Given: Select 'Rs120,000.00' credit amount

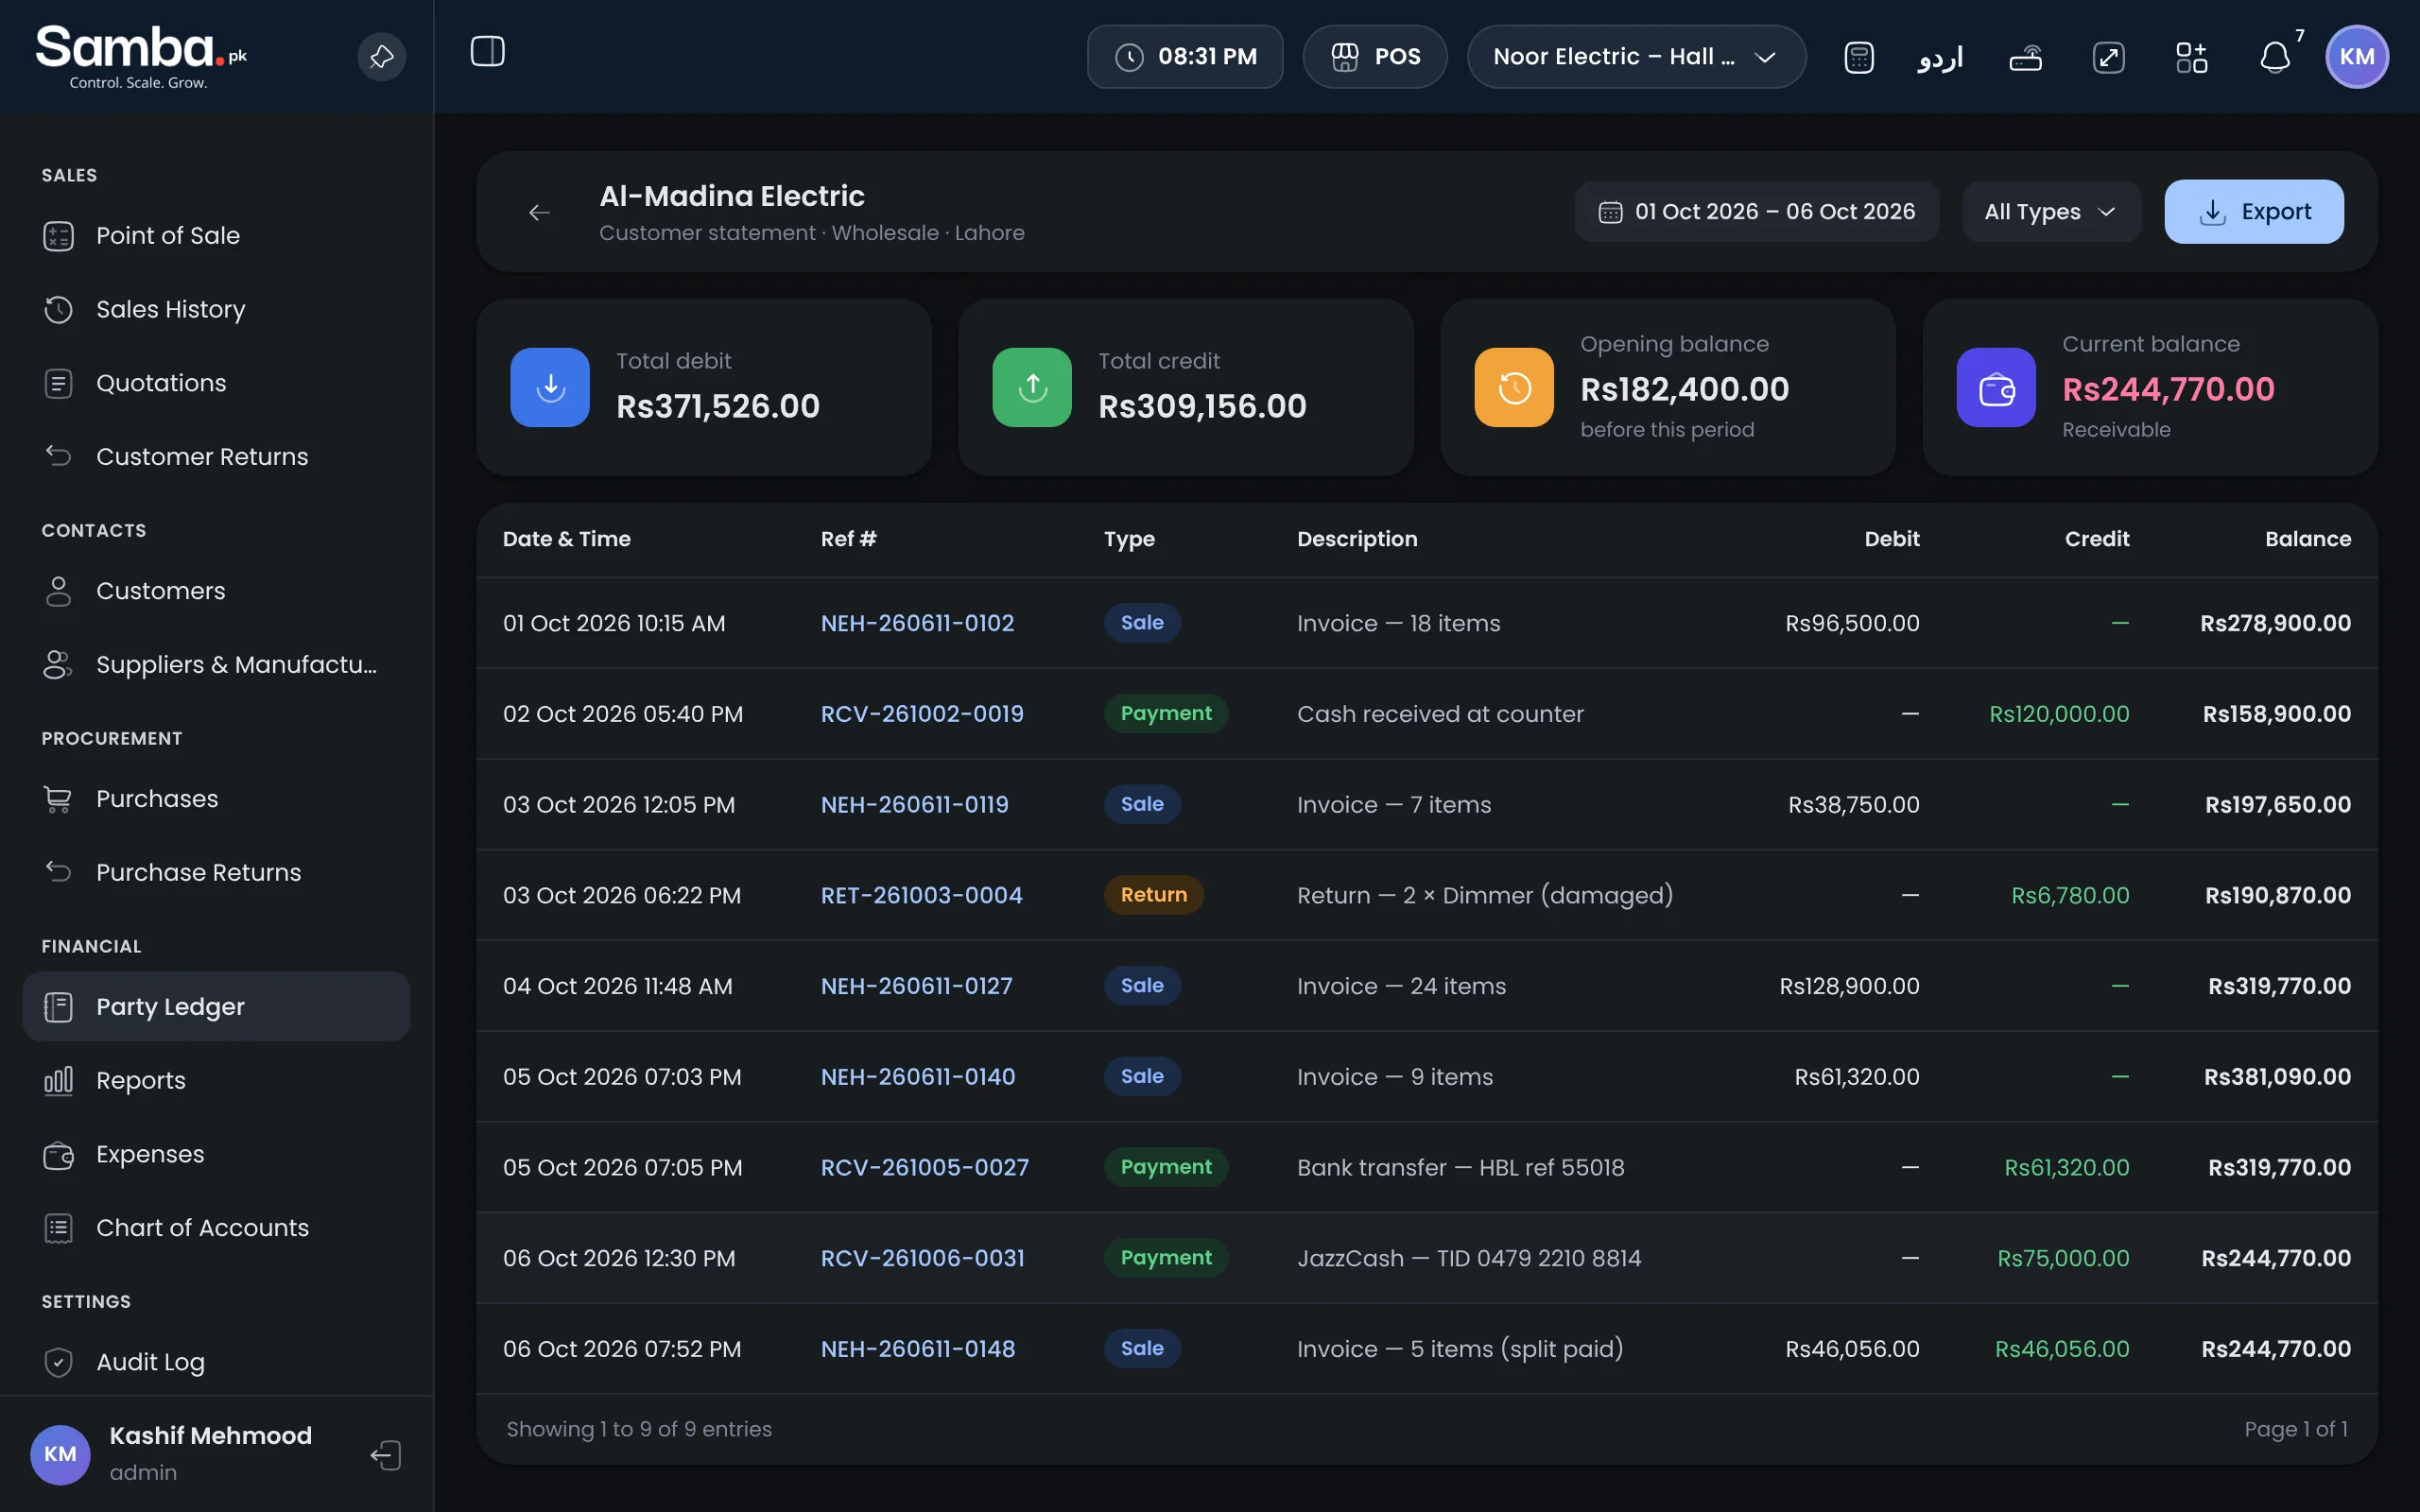Looking at the screenshot, I should click(2059, 714).
